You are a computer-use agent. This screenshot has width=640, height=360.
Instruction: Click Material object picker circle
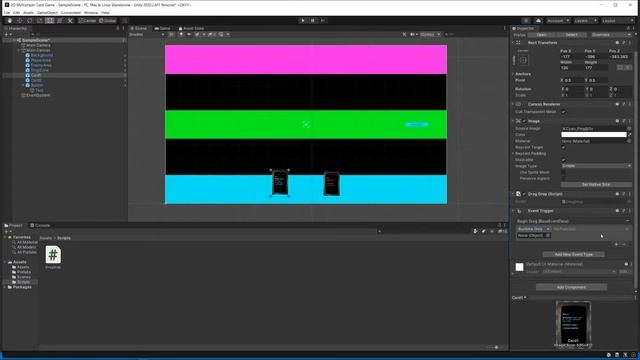pyautogui.click(x=629, y=141)
